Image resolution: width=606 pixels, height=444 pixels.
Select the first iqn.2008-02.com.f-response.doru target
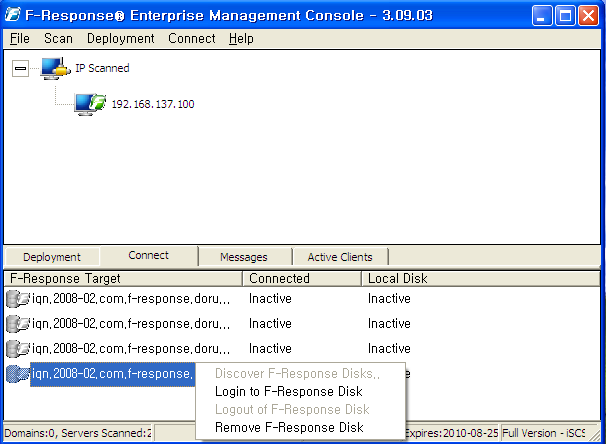pyautogui.click(x=131, y=299)
